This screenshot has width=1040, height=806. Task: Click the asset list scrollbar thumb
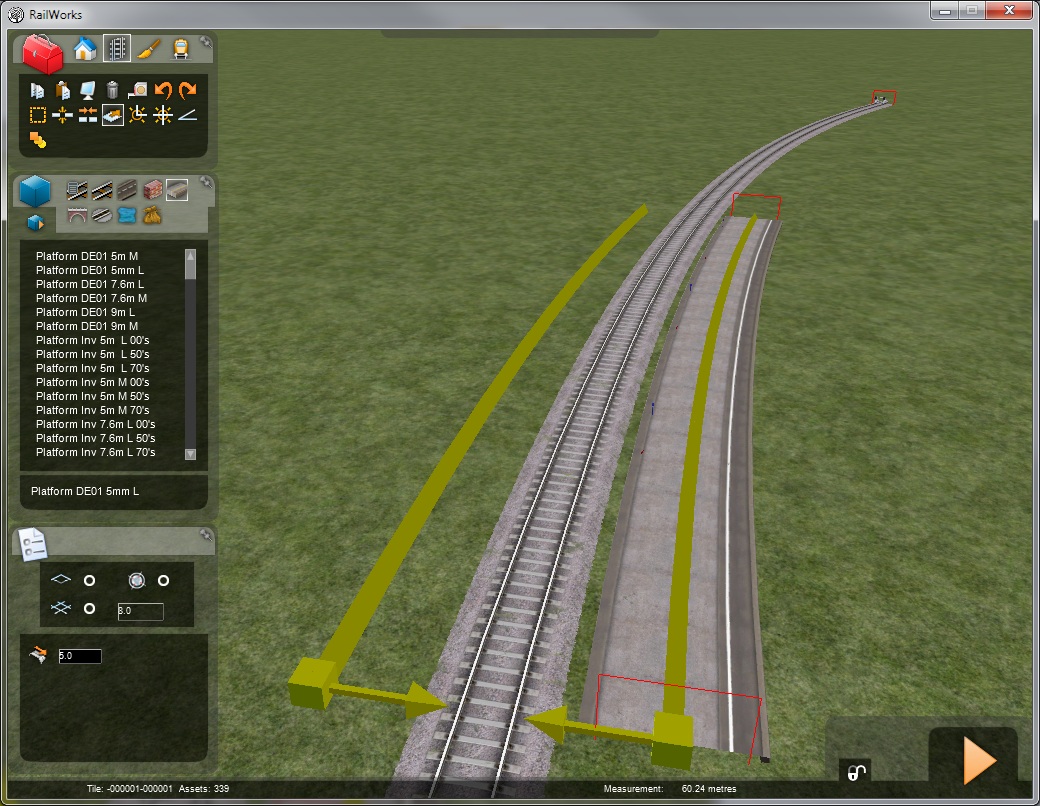(x=190, y=270)
